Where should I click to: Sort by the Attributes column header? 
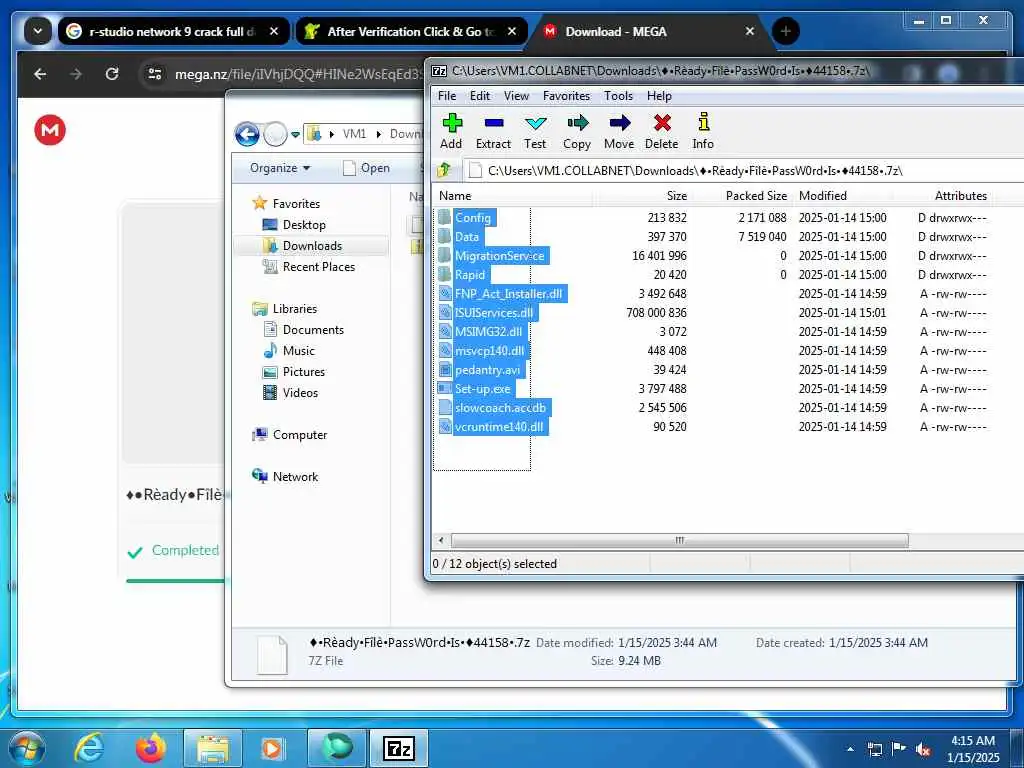(x=960, y=196)
